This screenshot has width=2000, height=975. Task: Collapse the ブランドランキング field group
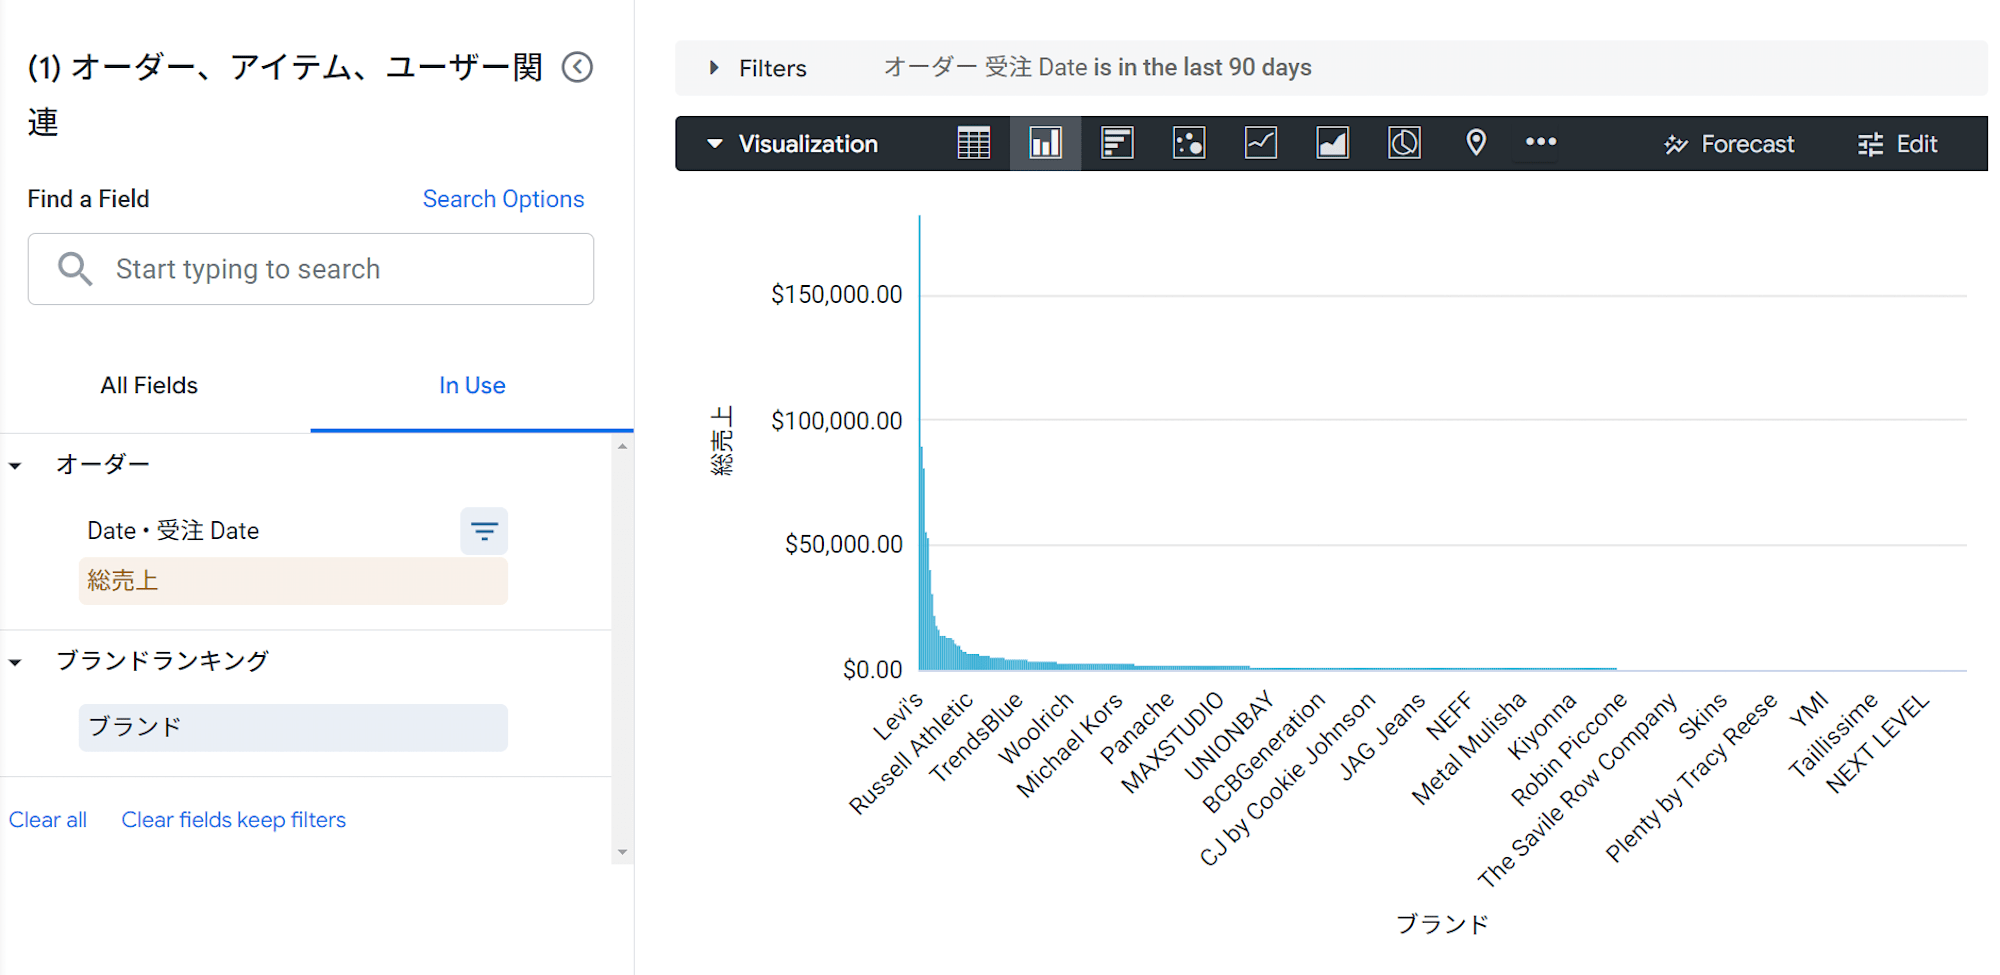pyautogui.click(x=15, y=663)
